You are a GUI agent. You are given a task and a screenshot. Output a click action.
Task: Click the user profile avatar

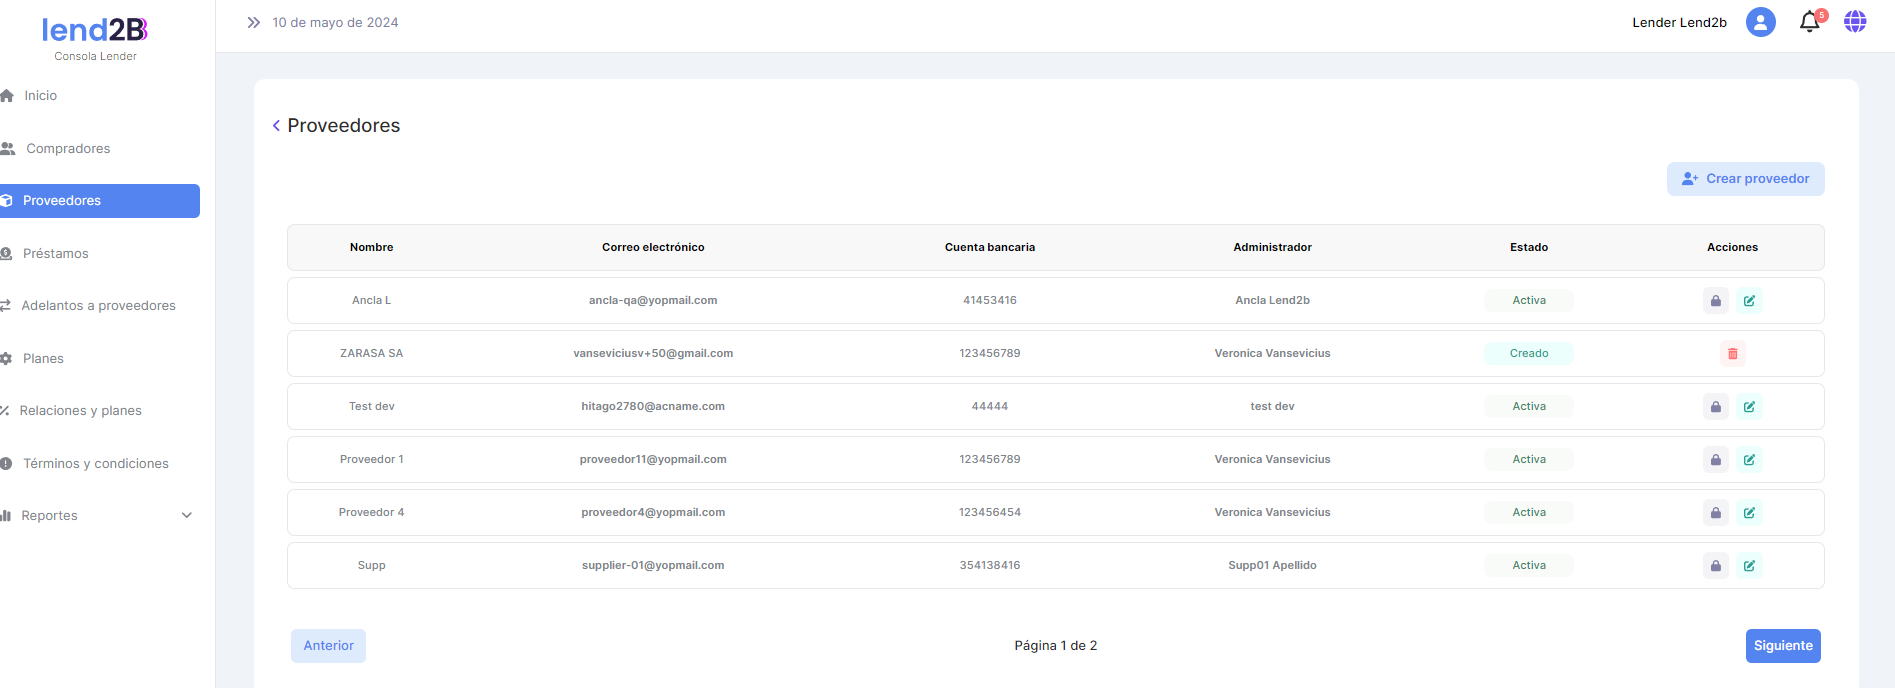1760,22
